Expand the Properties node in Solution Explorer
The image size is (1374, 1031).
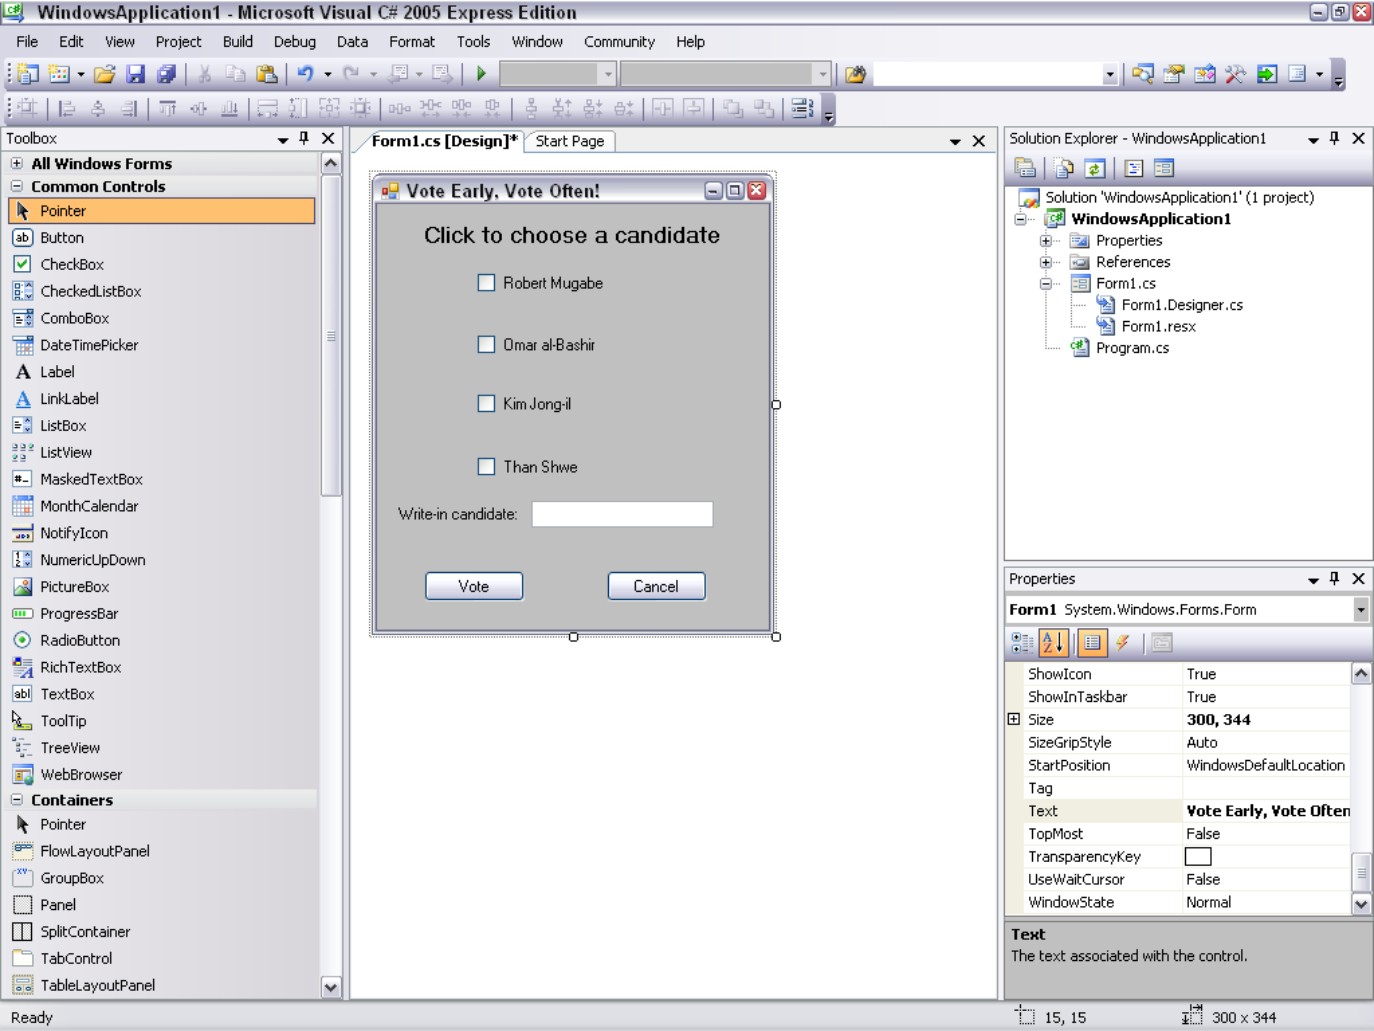1045,240
